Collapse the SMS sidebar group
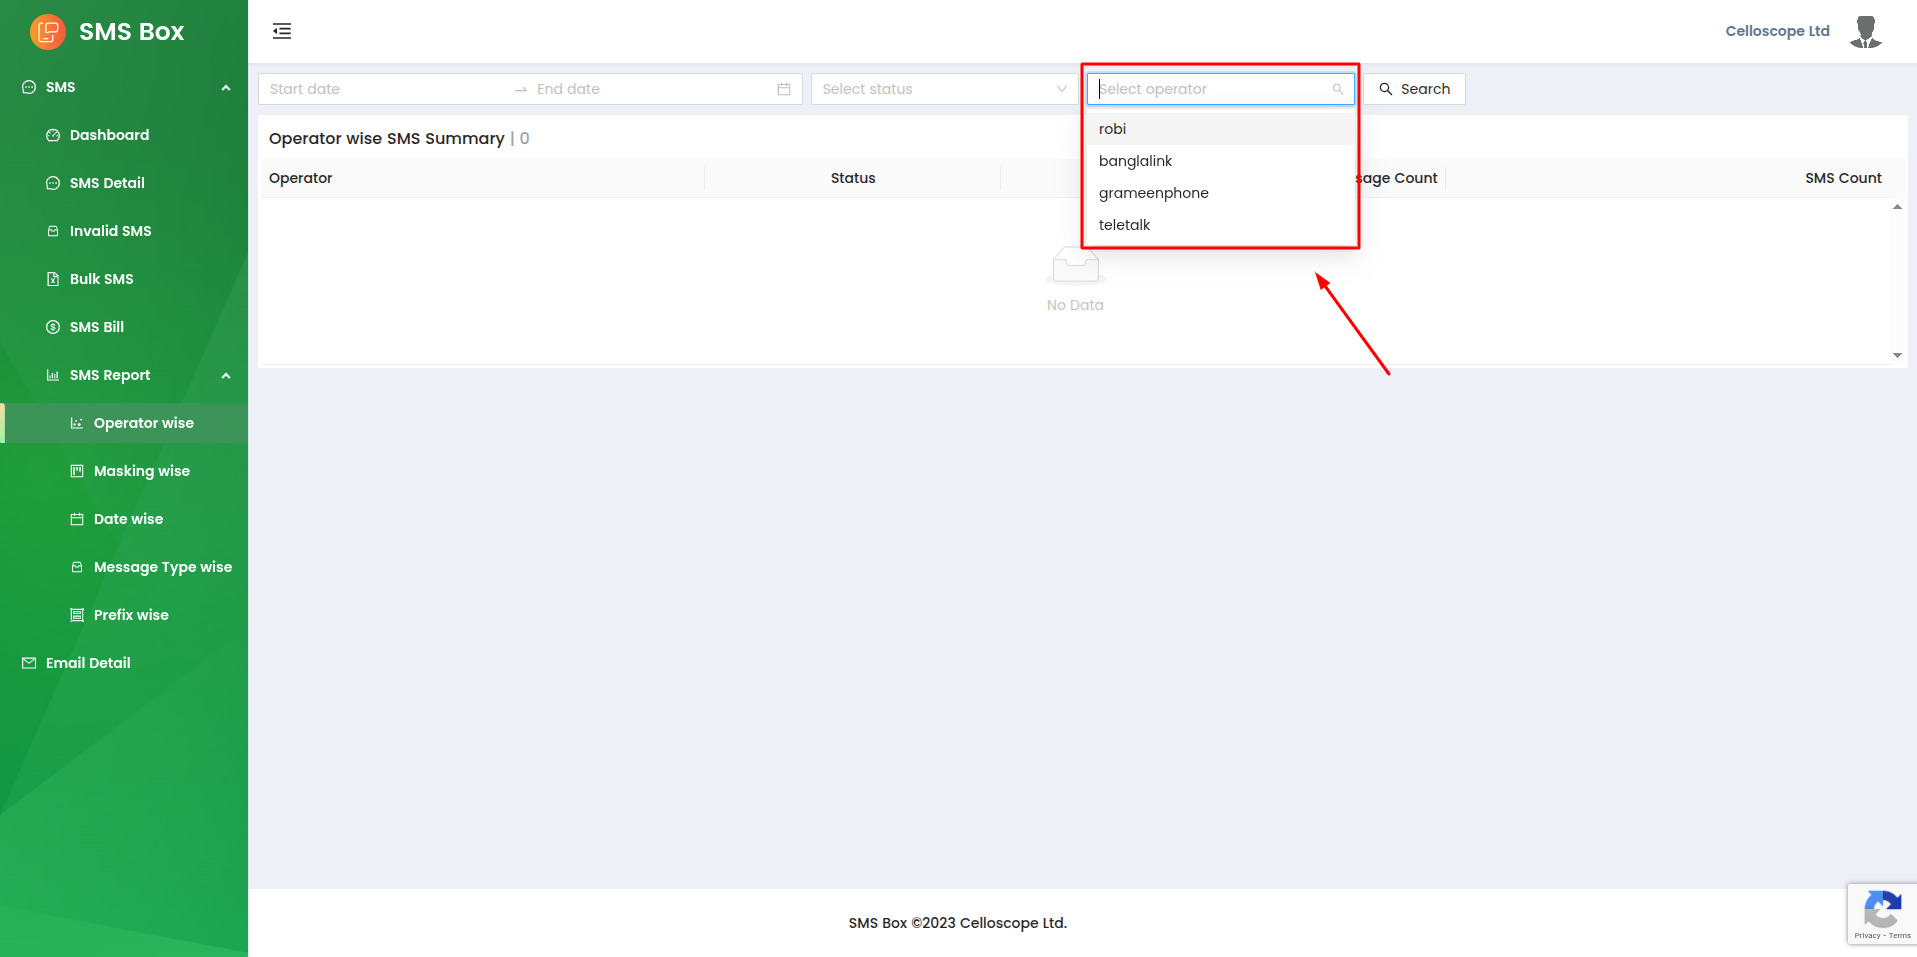1917x957 pixels. [226, 88]
